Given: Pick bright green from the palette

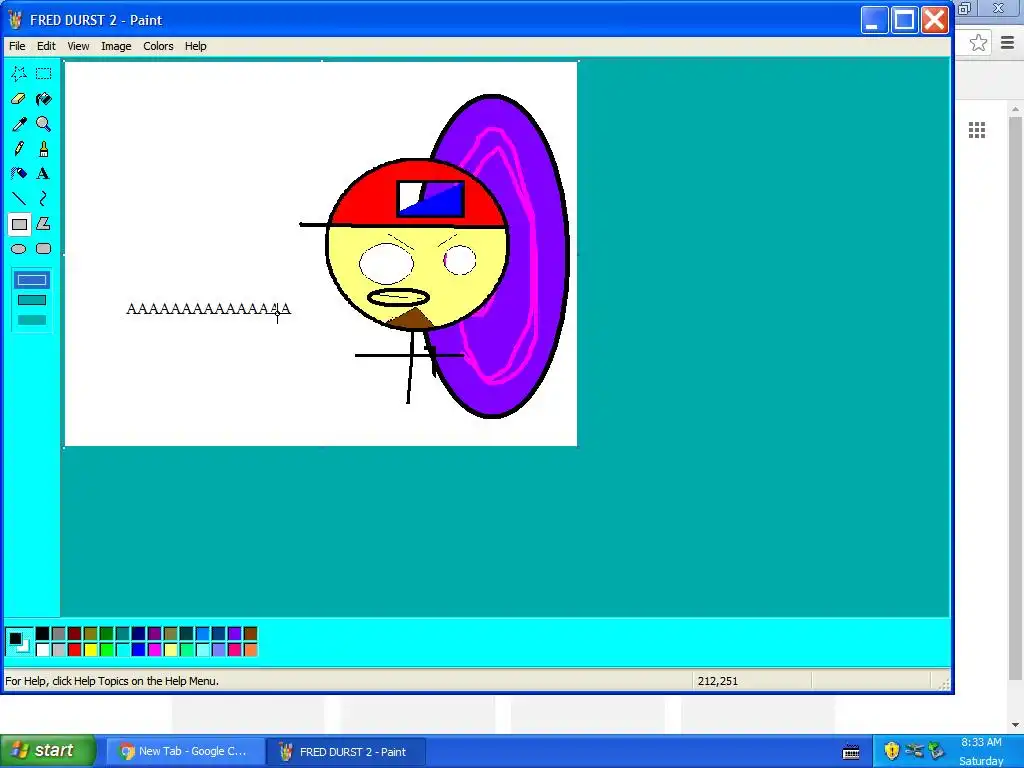Looking at the screenshot, I should coord(106,650).
